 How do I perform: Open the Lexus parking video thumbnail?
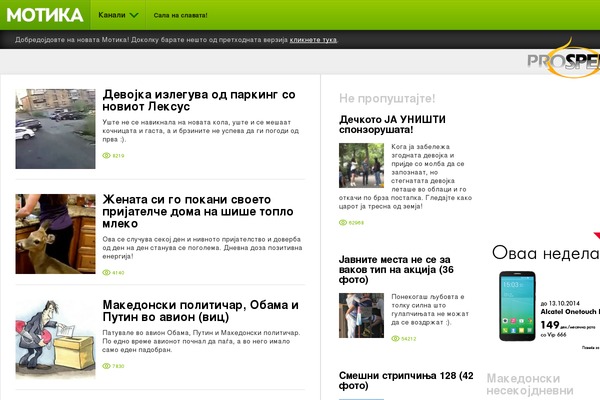(x=55, y=127)
